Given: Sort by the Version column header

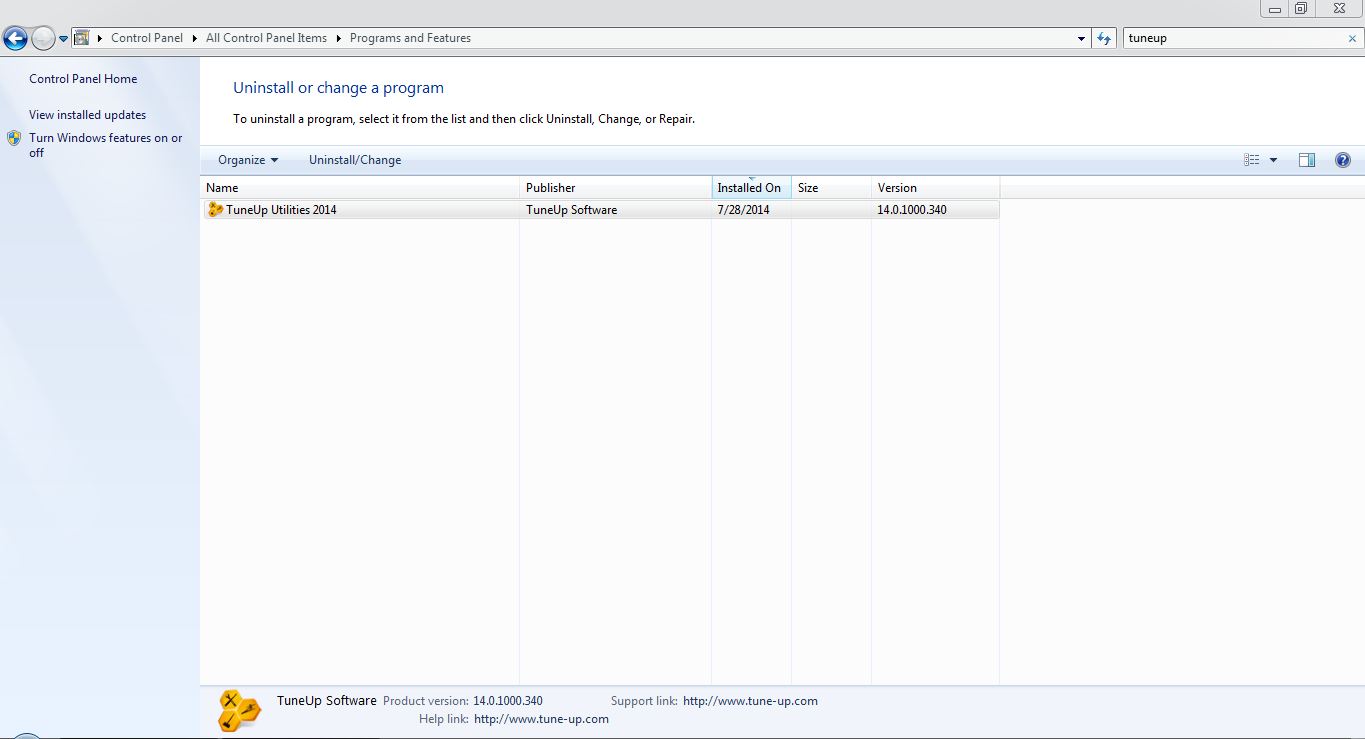Looking at the screenshot, I should [x=935, y=188].
